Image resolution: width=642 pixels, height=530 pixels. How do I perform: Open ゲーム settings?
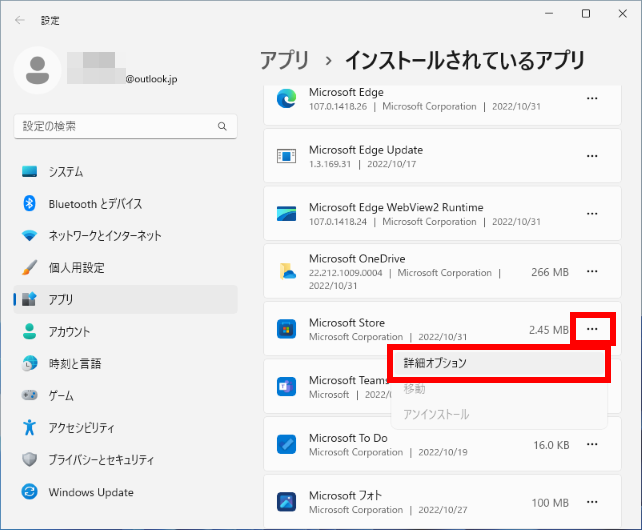(125, 396)
